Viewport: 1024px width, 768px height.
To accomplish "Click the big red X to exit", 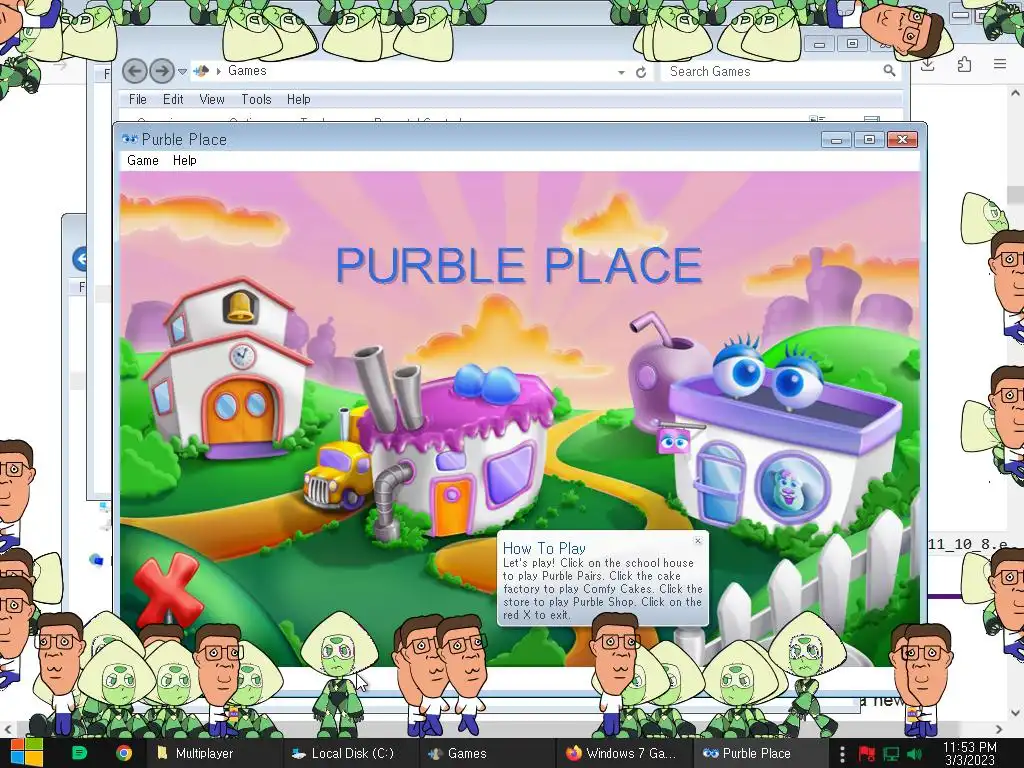I will pos(168,589).
